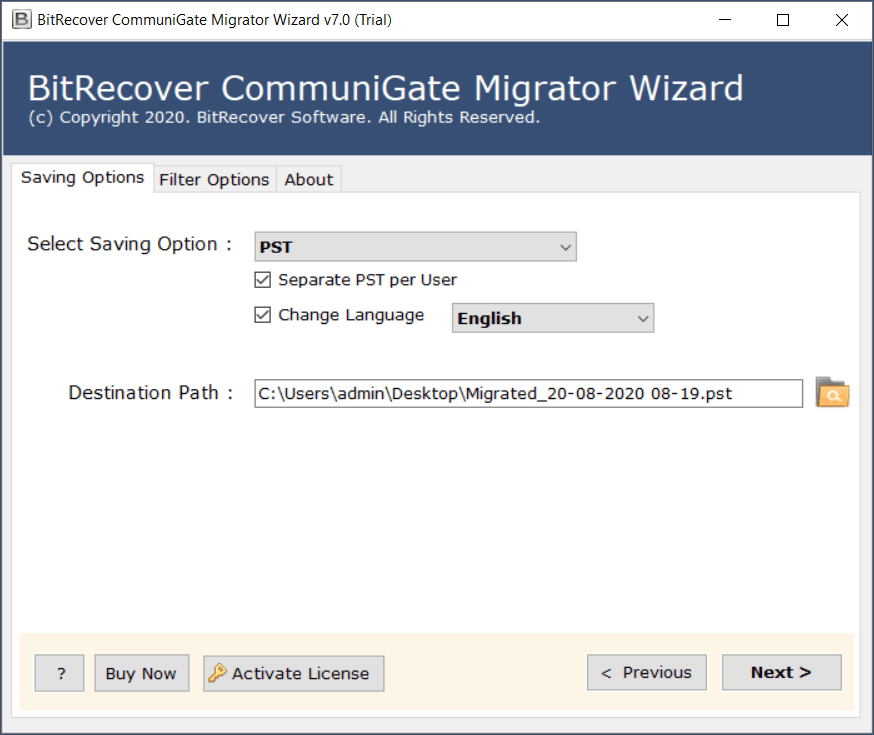Switch to the Filter Options tab

click(x=214, y=179)
